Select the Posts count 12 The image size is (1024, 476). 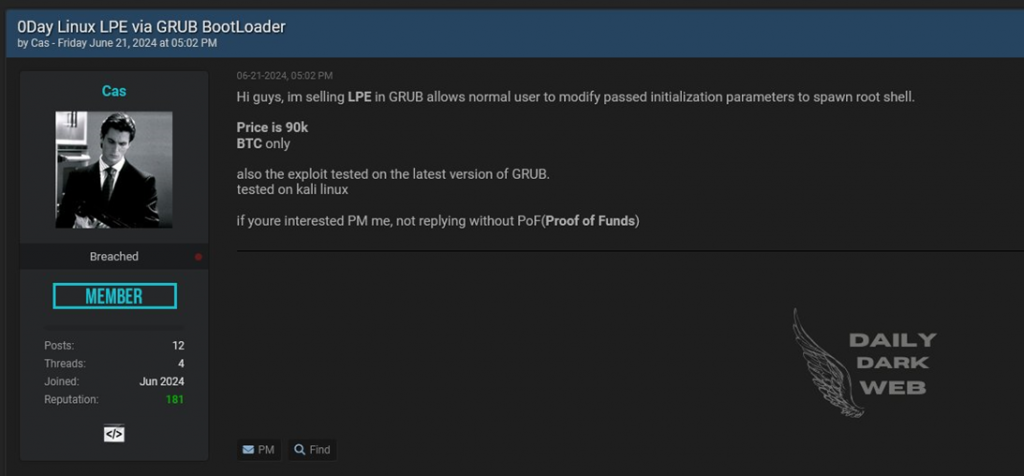pyautogui.click(x=177, y=346)
